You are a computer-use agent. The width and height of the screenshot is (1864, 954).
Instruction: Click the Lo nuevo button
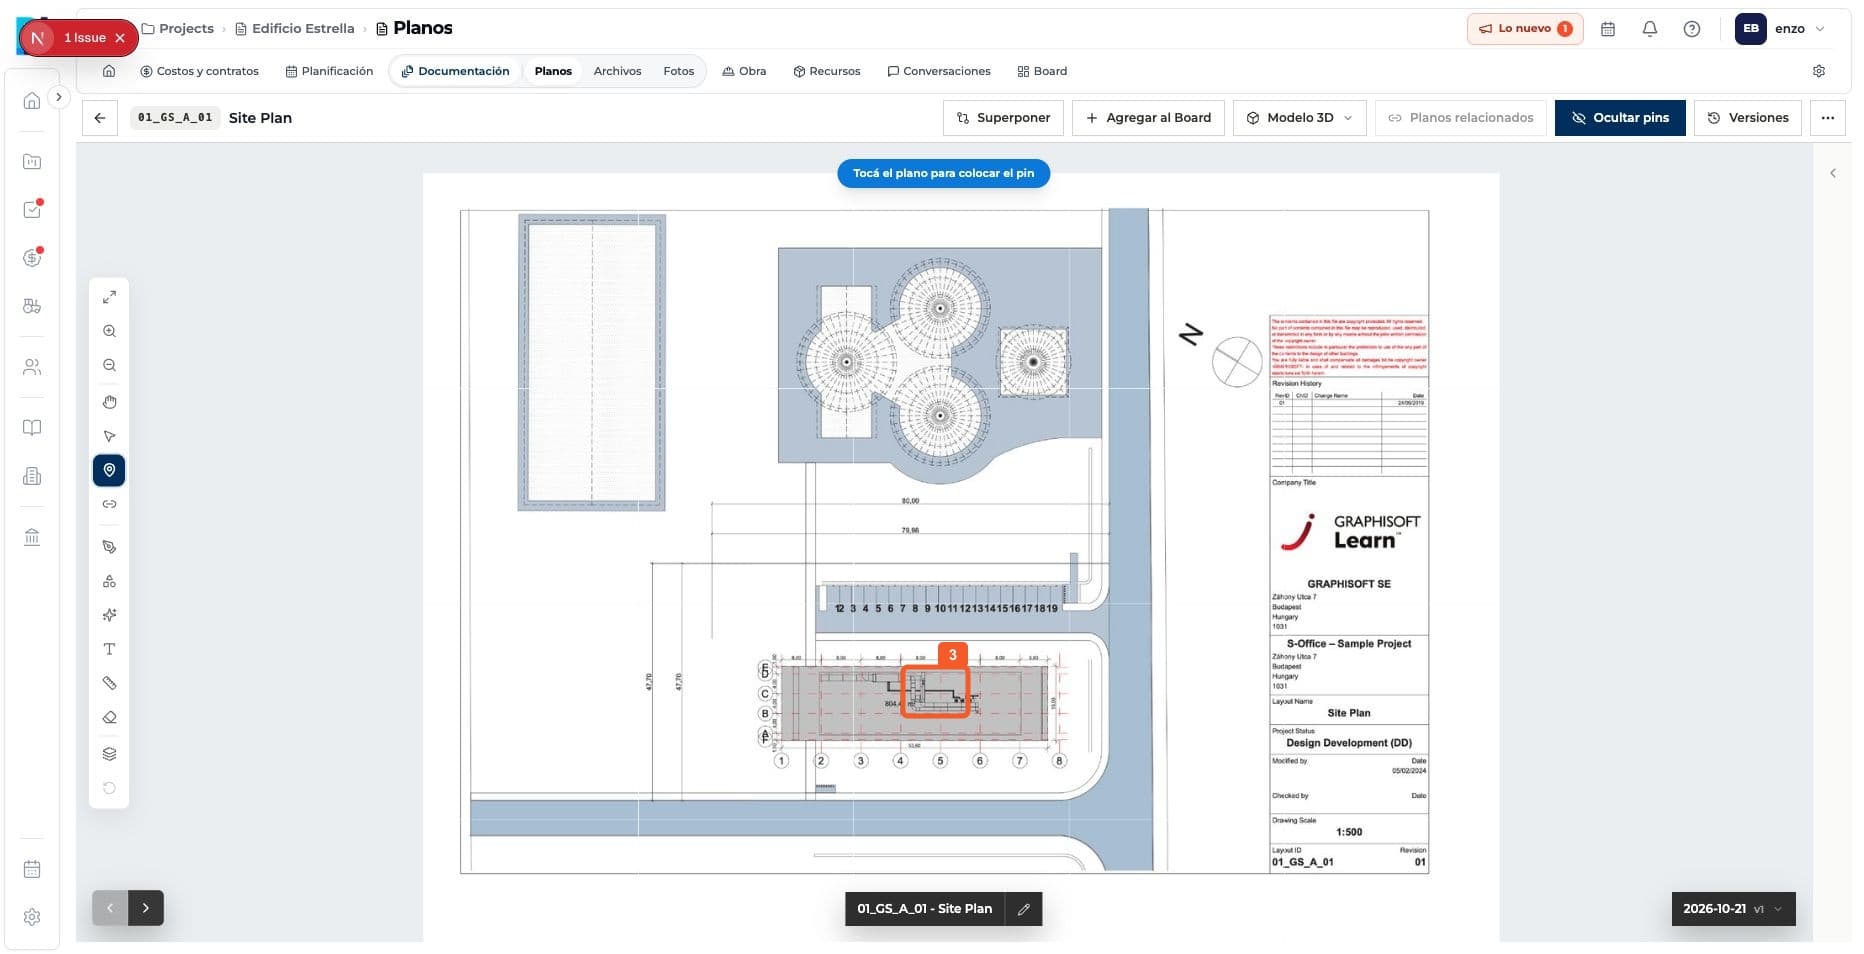pos(1525,29)
